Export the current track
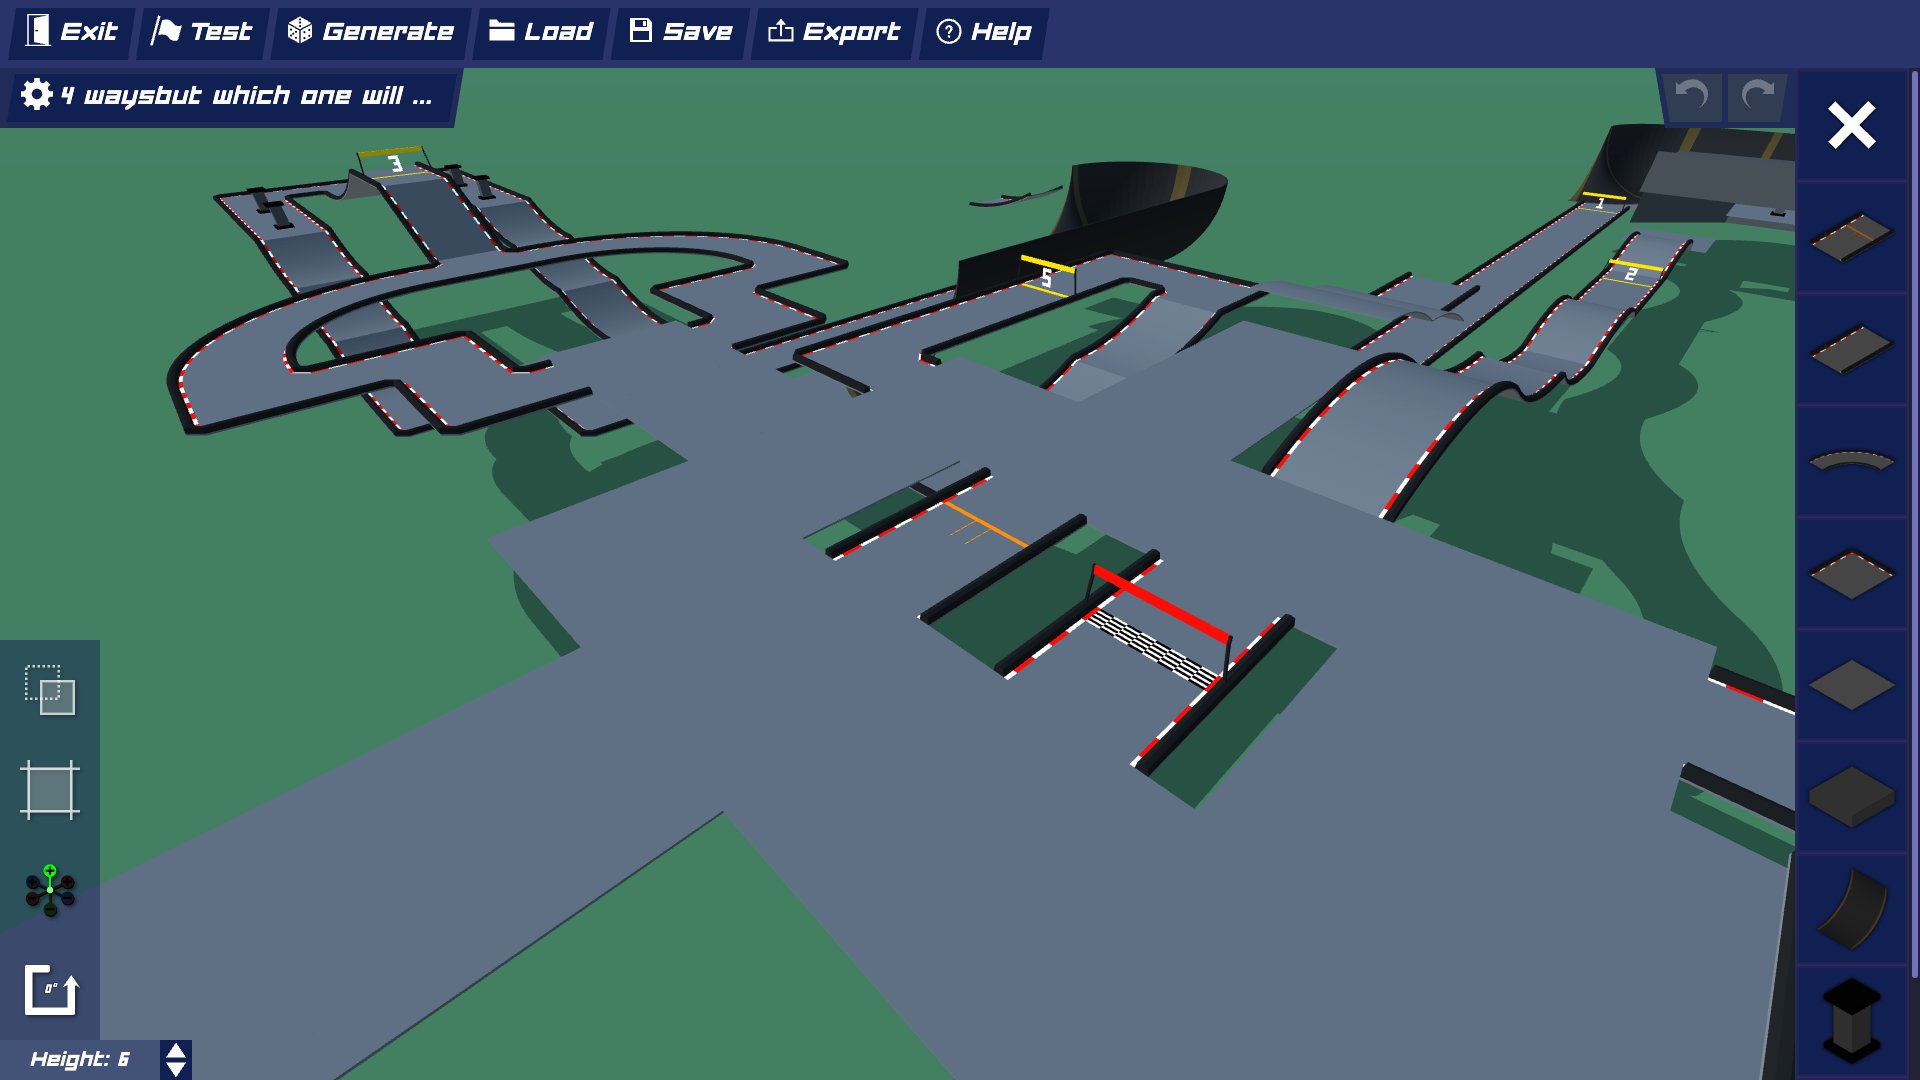The width and height of the screenshot is (1920, 1080). (833, 31)
